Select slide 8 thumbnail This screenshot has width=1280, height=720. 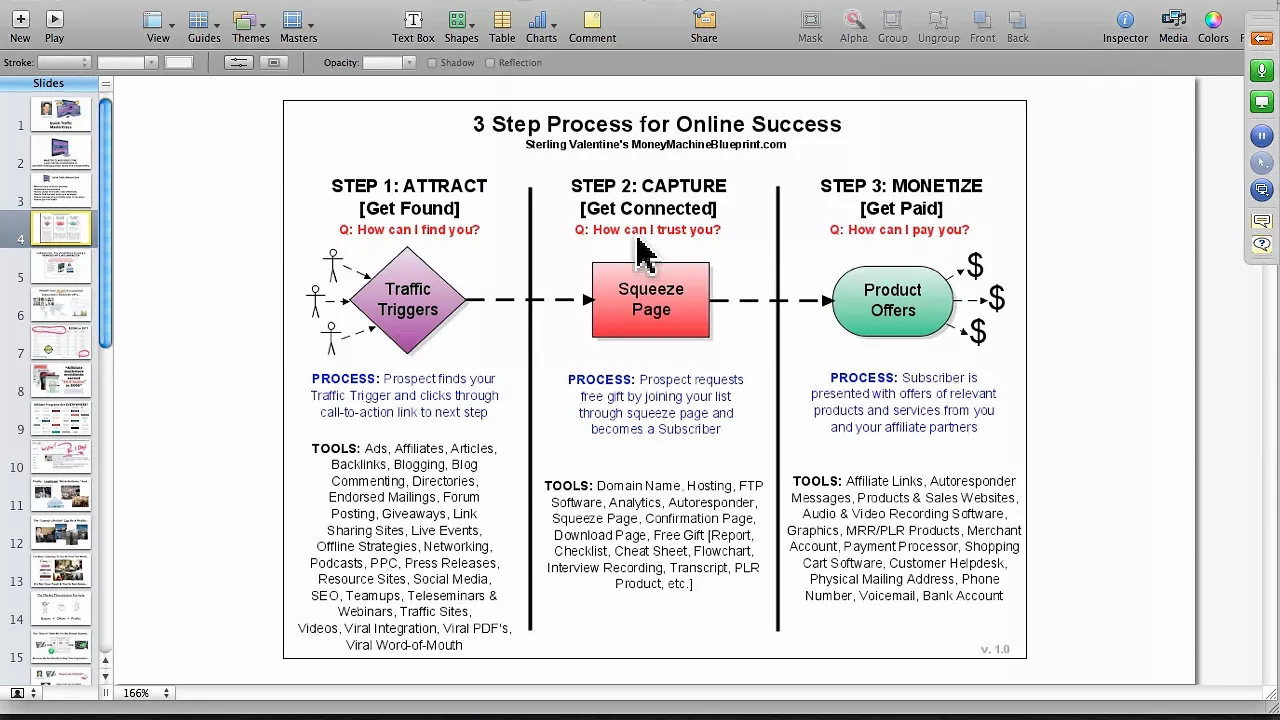click(61, 380)
